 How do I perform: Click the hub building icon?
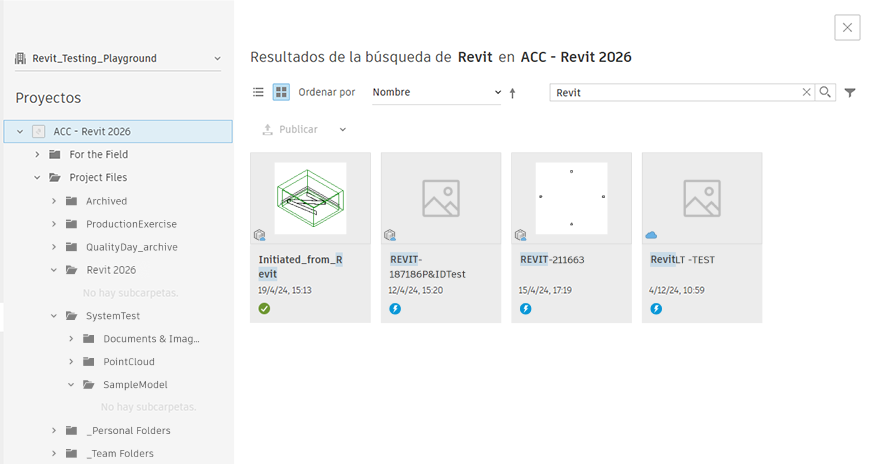point(21,58)
